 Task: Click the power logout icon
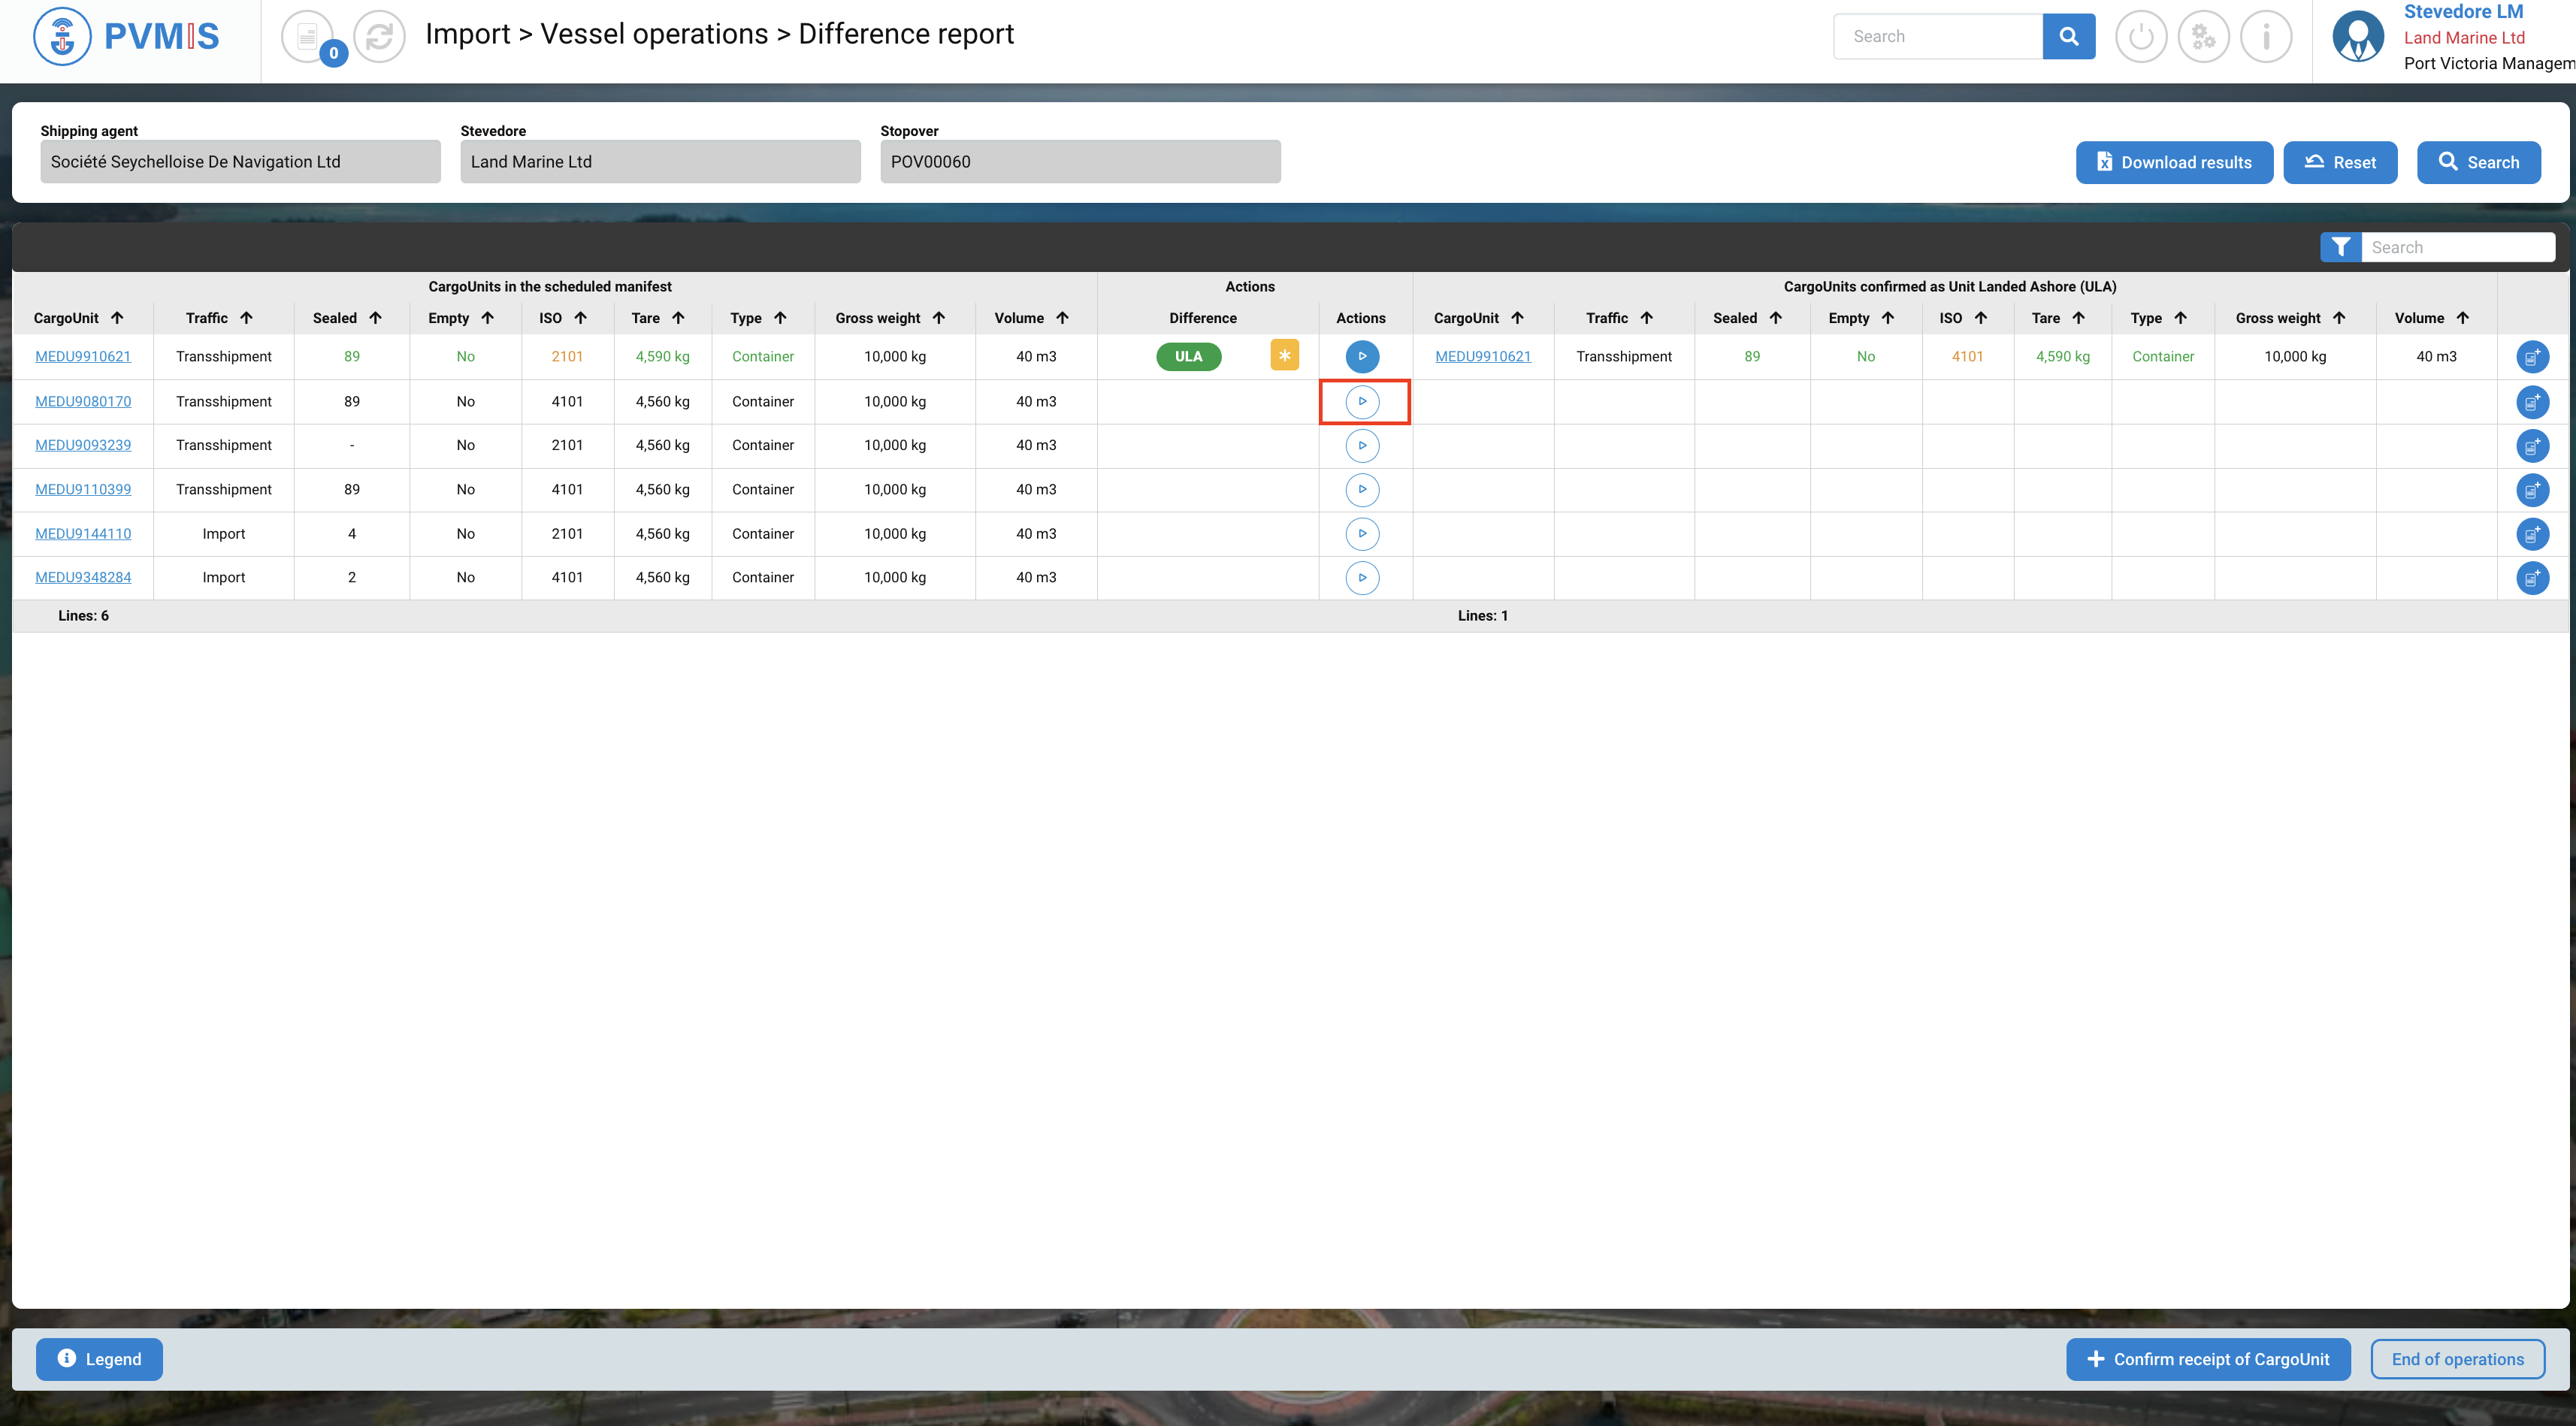(2141, 37)
